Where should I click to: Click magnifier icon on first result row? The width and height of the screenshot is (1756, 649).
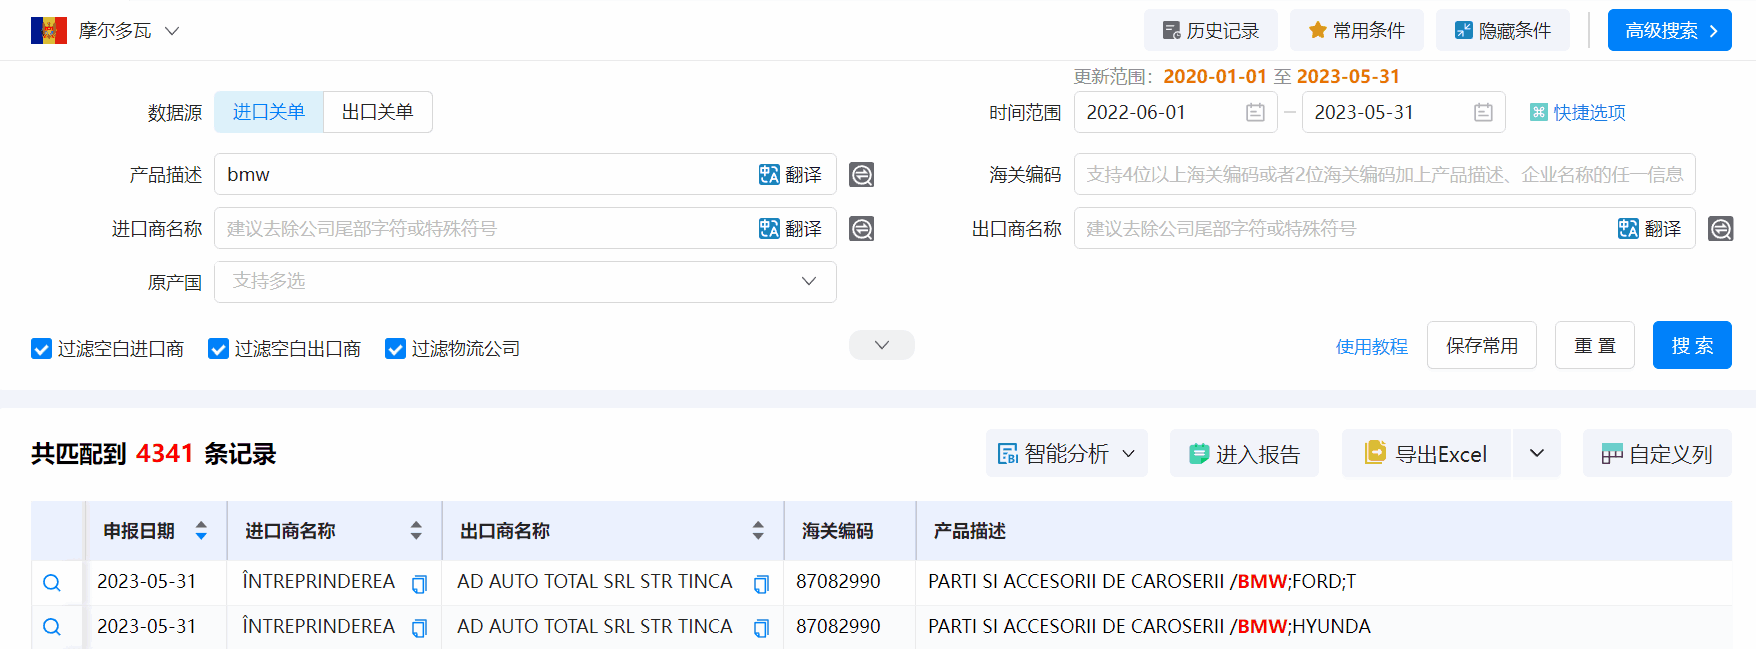point(52,583)
